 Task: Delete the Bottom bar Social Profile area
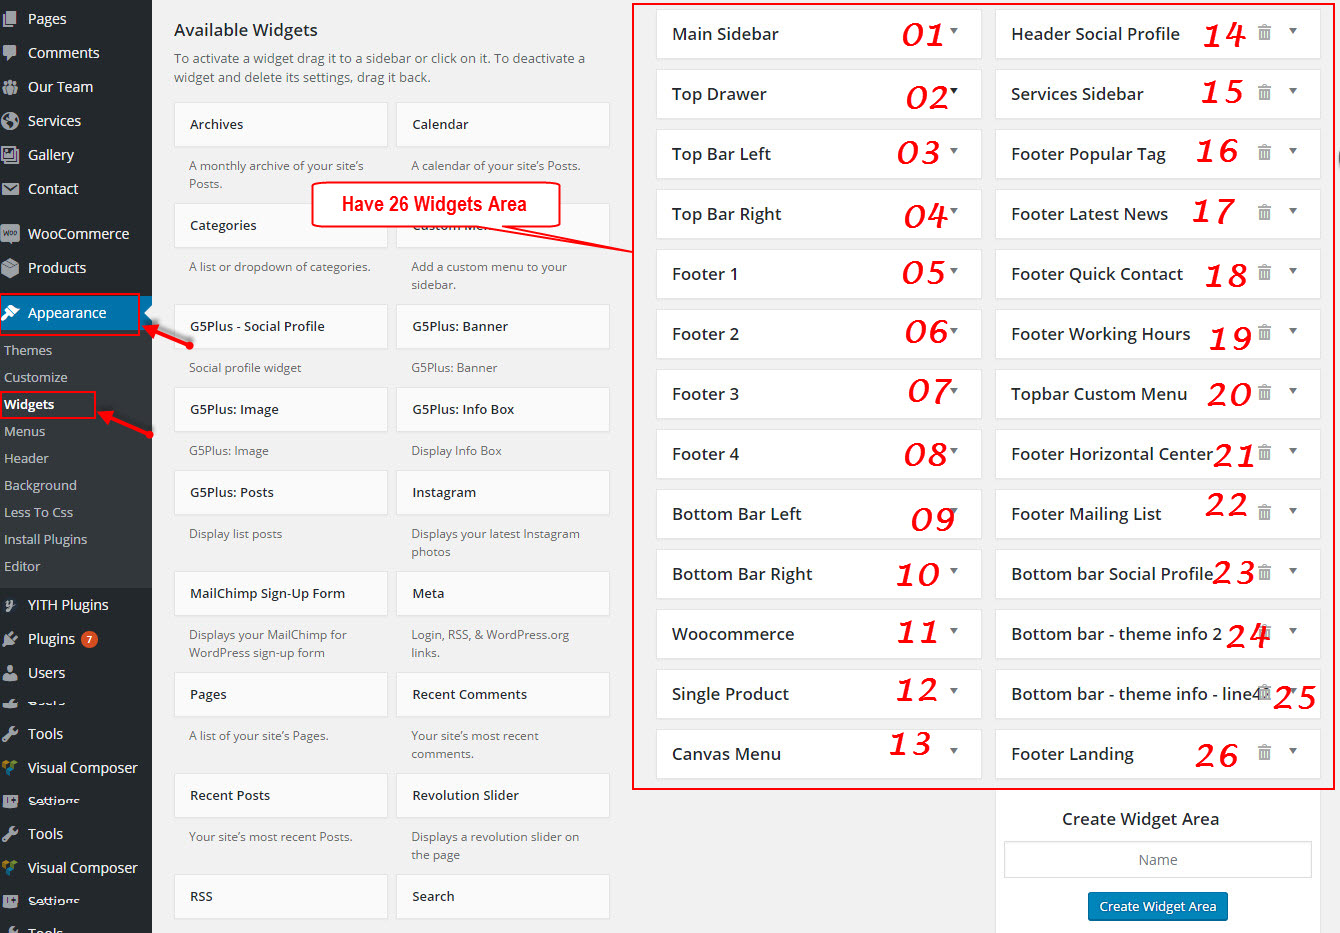[1264, 573]
